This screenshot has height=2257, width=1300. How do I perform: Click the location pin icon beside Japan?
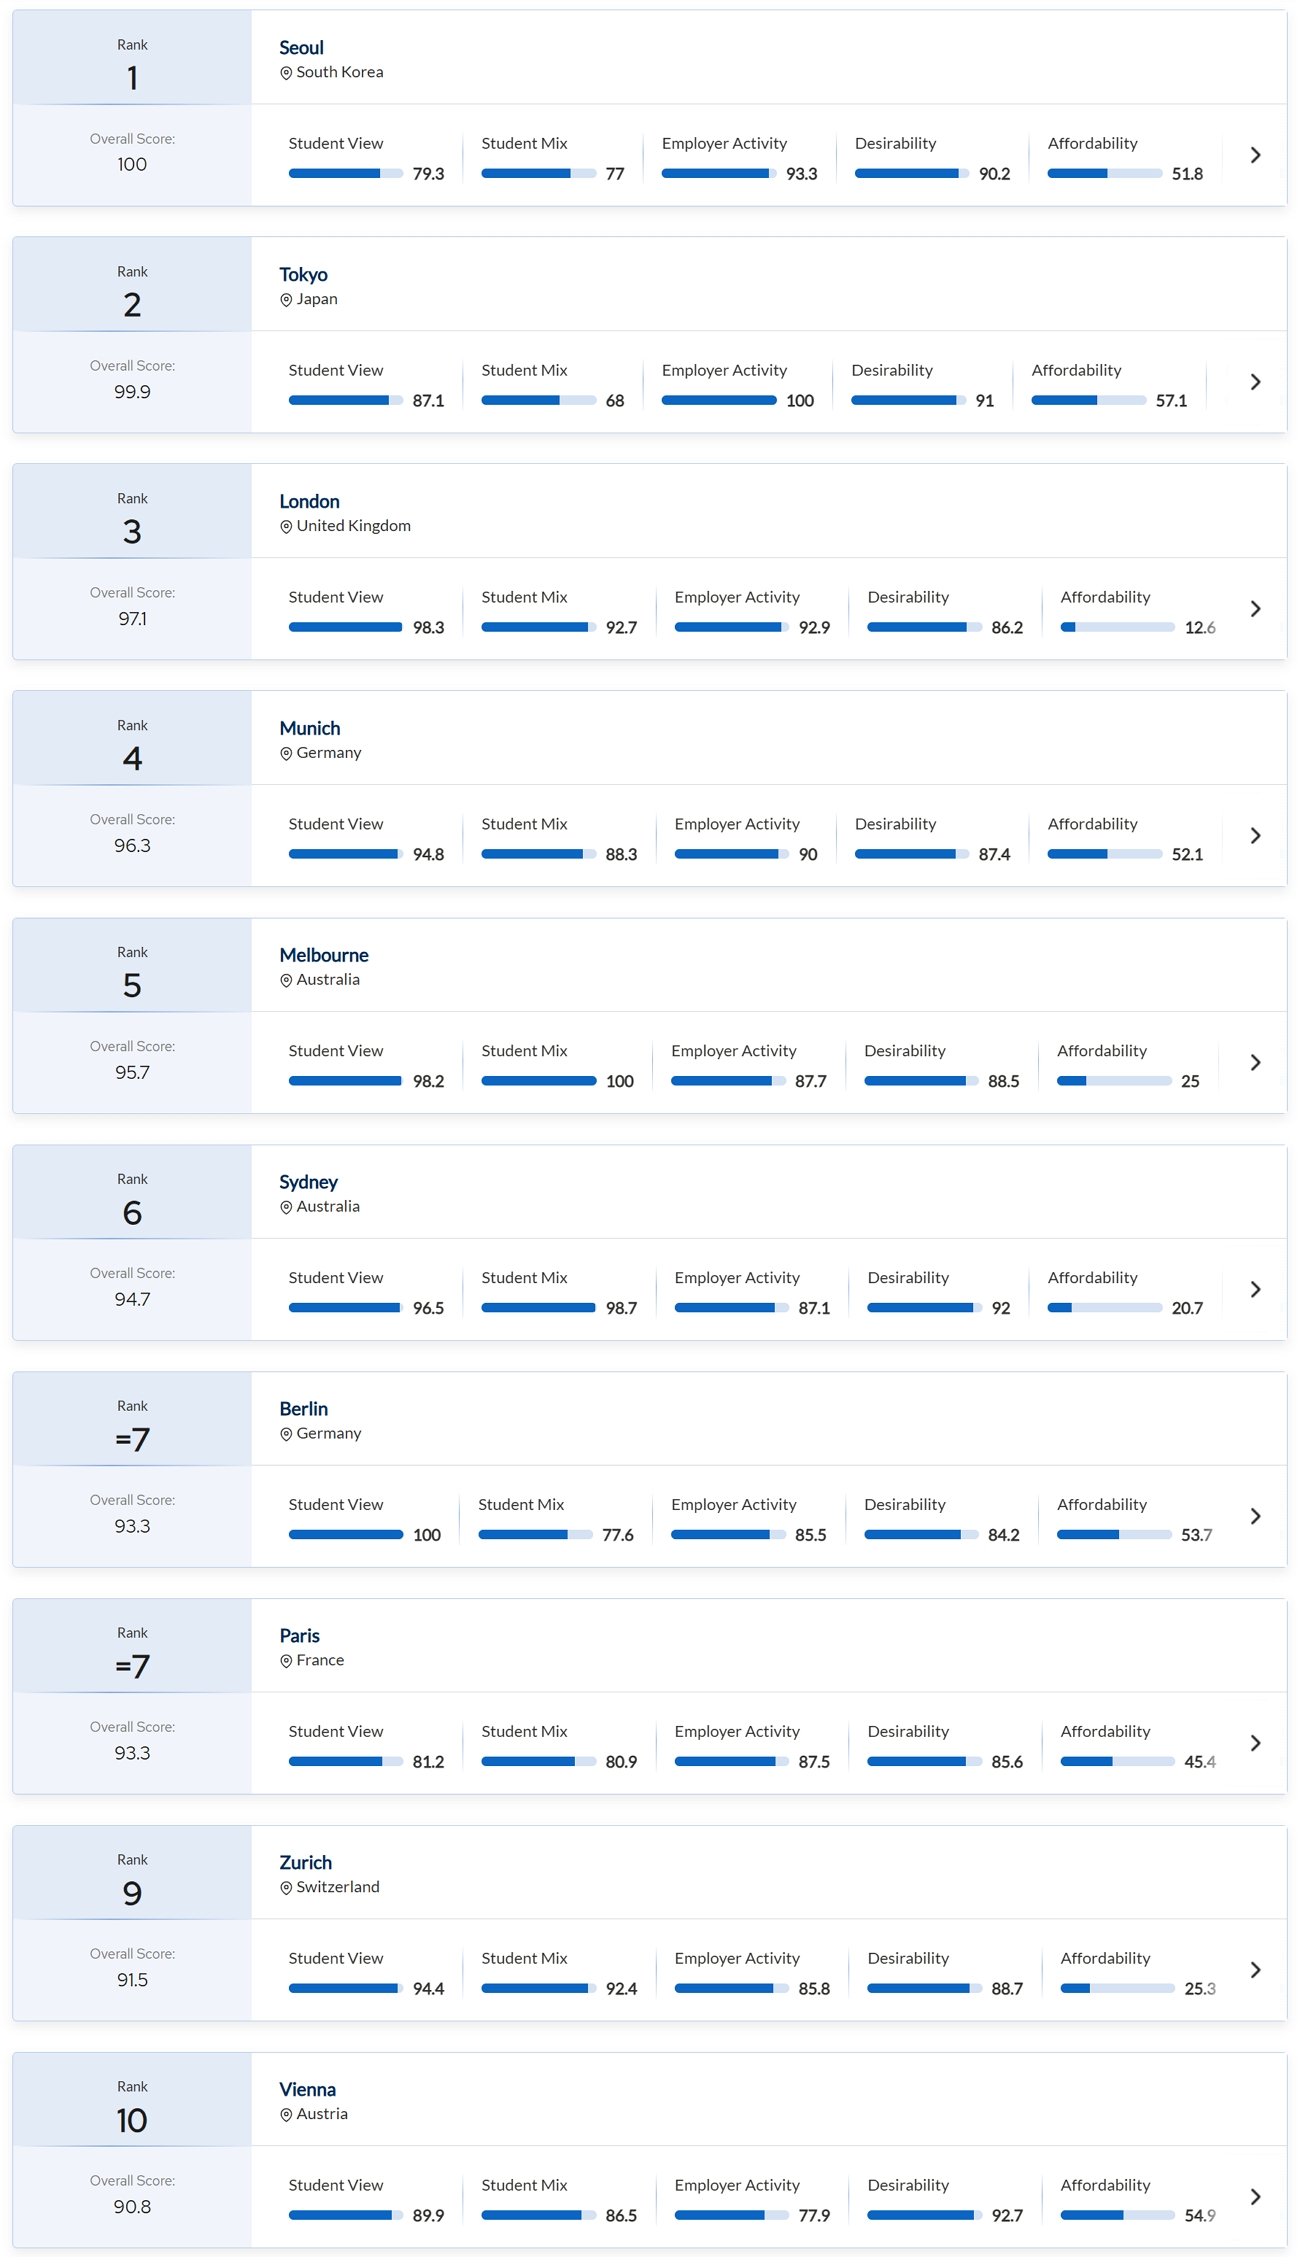point(286,300)
